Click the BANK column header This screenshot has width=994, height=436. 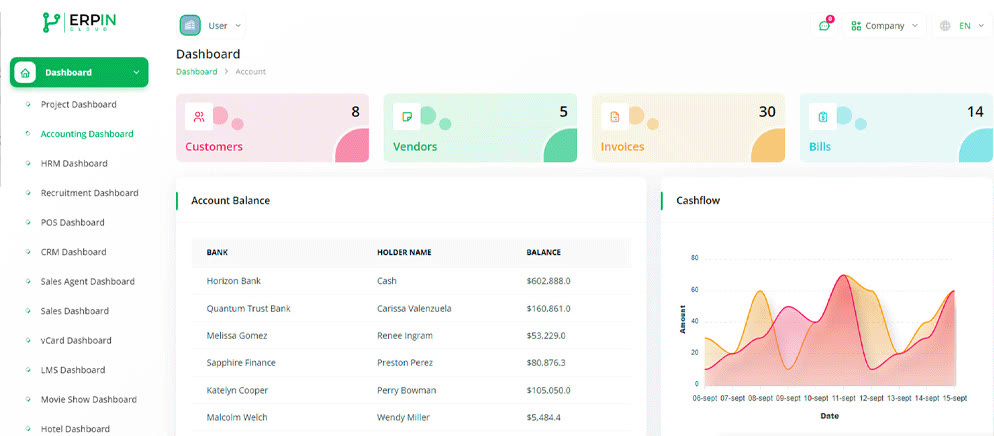(217, 252)
